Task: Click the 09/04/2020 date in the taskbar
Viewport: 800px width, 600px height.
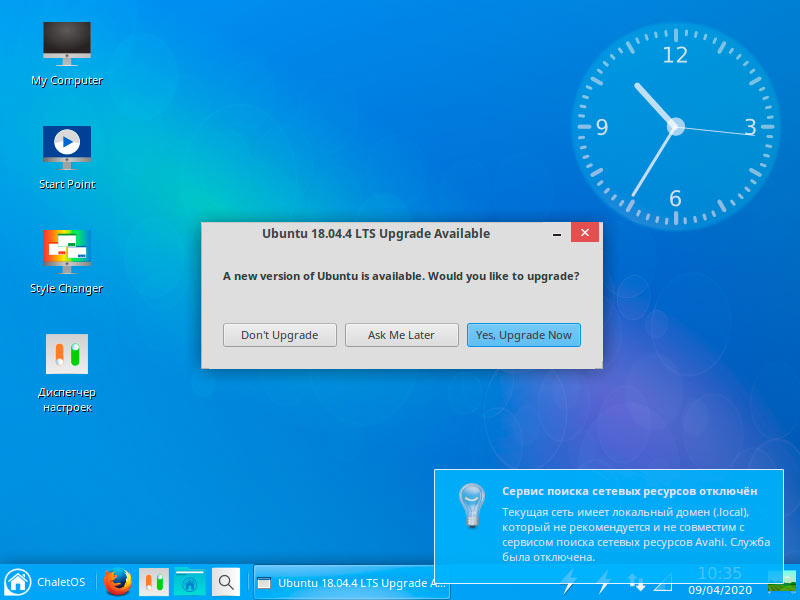Action: click(x=720, y=590)
